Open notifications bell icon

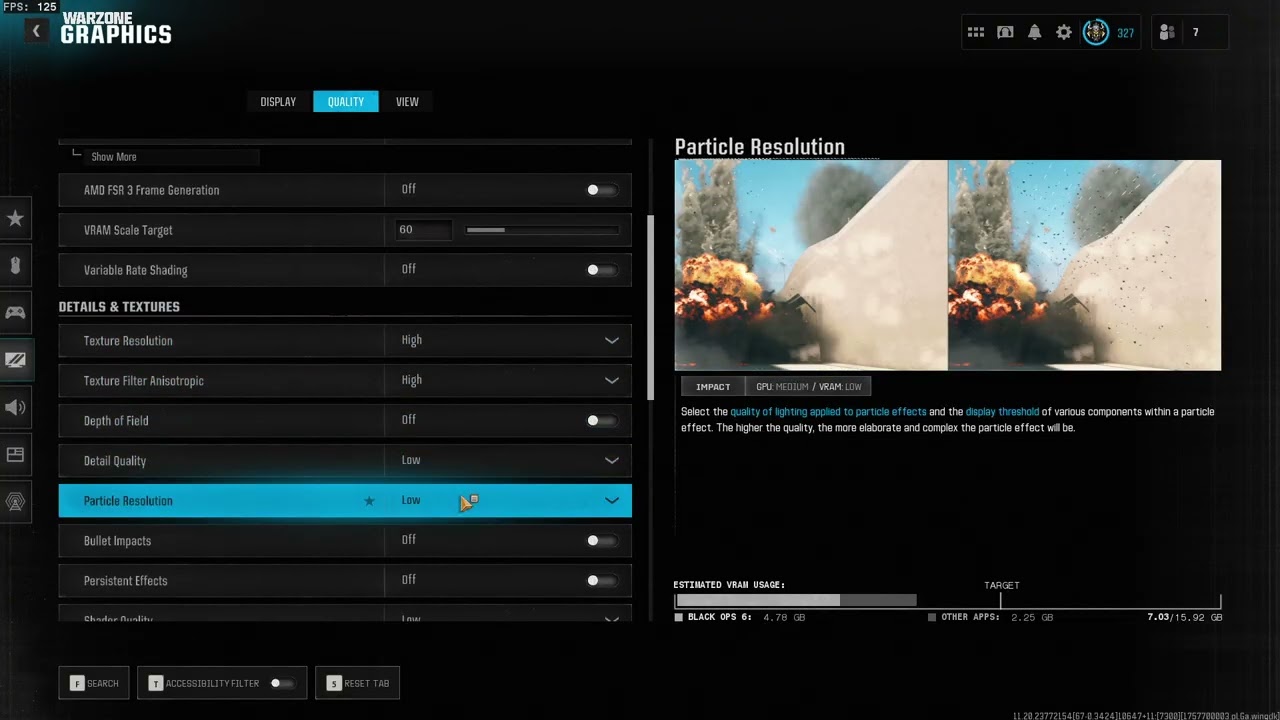1035,33
